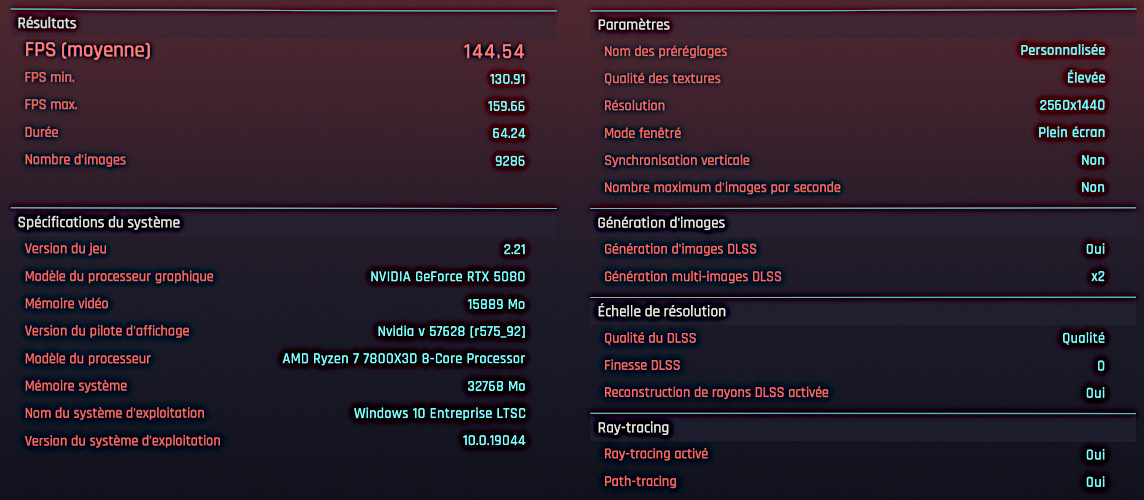Click the Modèle du processeur label

(88, 358)
